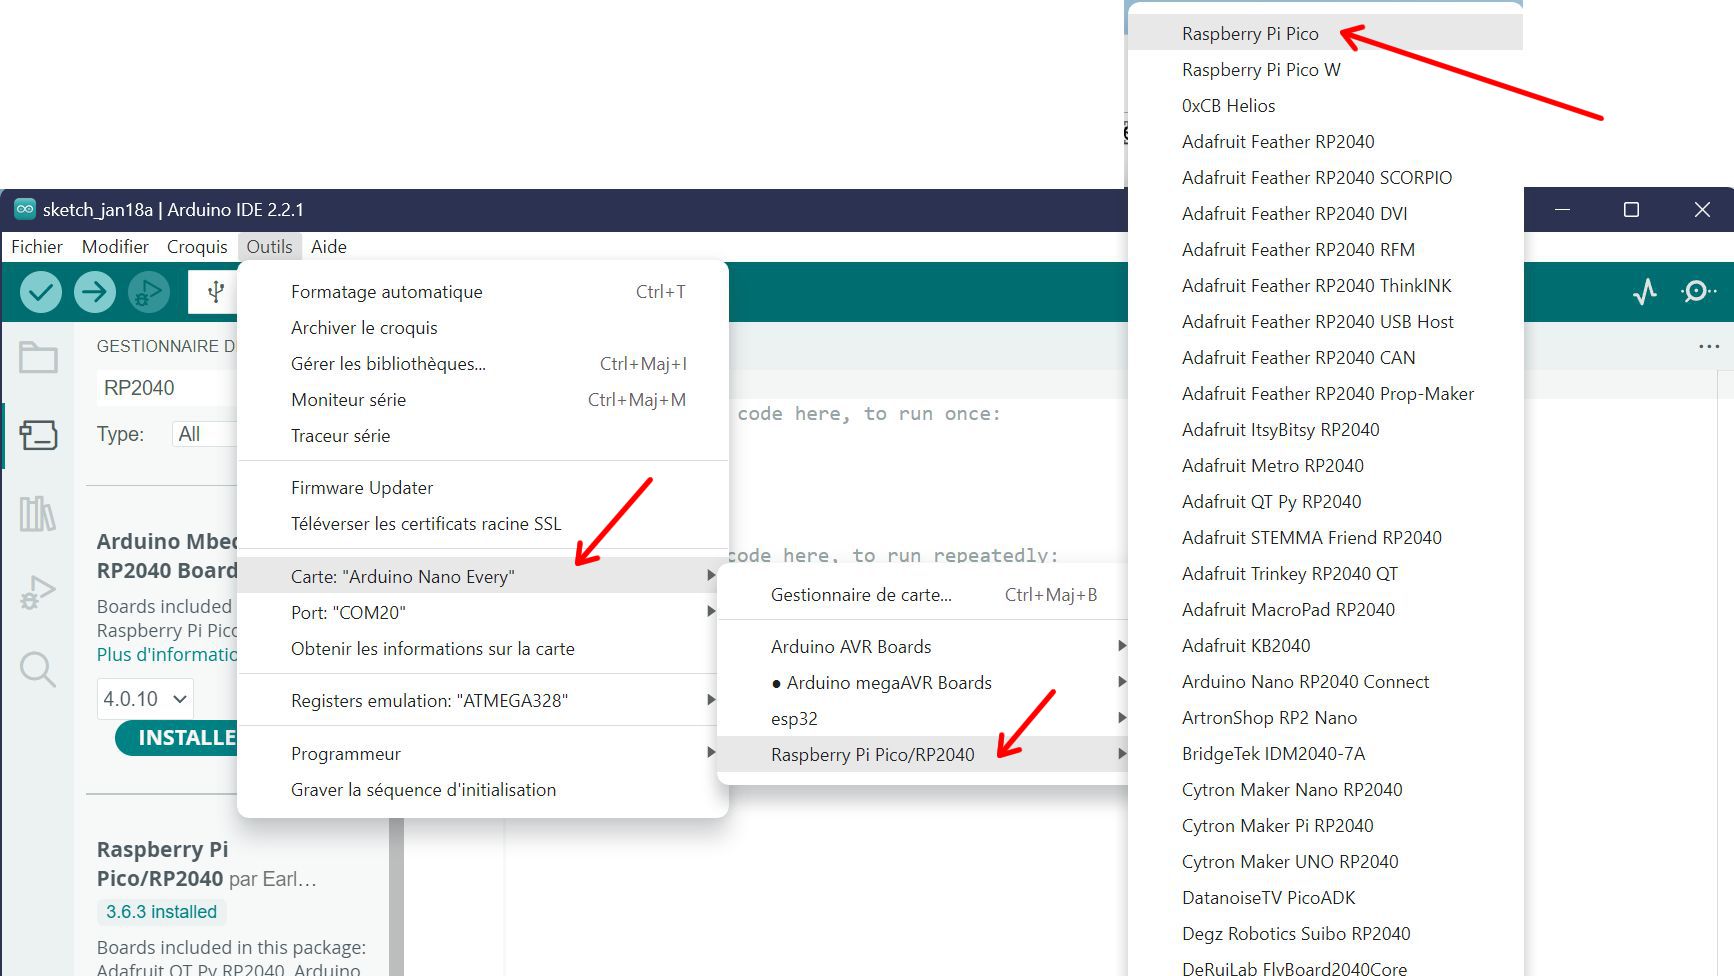Expand the Programmeur submenu
The width and height of the screenshot is (1734, 976).
(483, 754)
